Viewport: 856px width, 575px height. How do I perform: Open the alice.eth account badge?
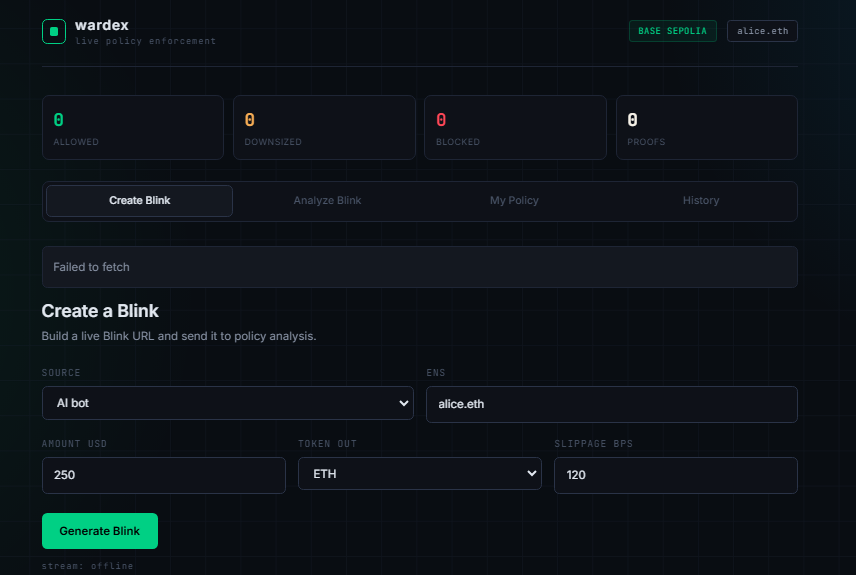point(762,31)
